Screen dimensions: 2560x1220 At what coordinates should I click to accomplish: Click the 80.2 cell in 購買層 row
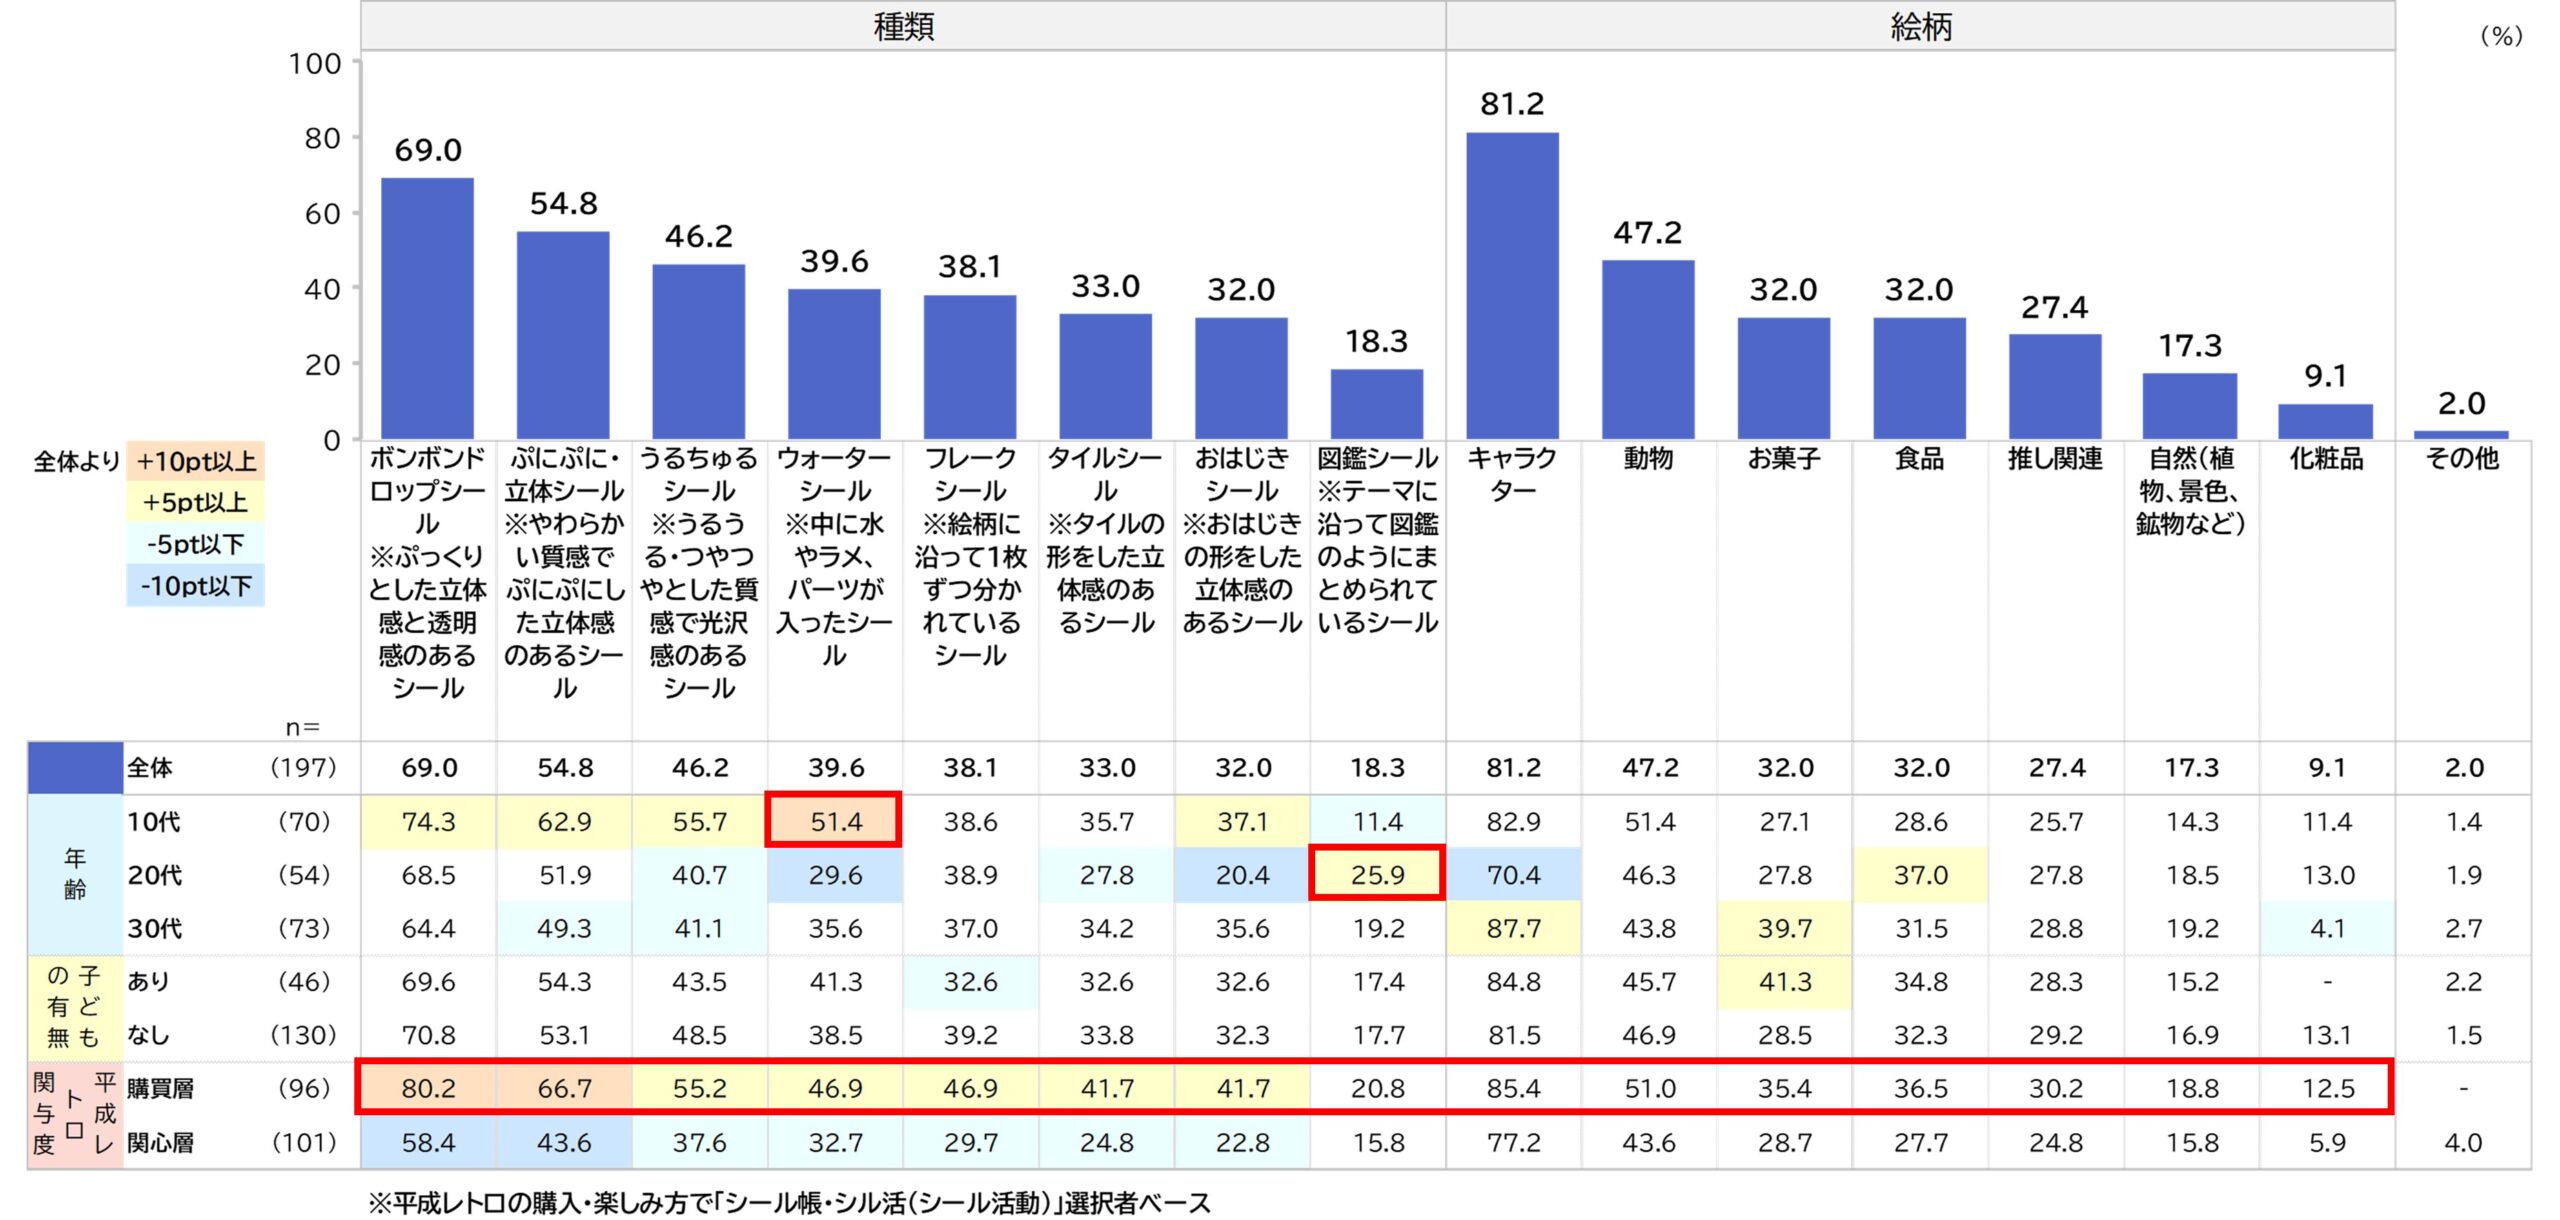pyautogui.click(x=428, y=1089)
